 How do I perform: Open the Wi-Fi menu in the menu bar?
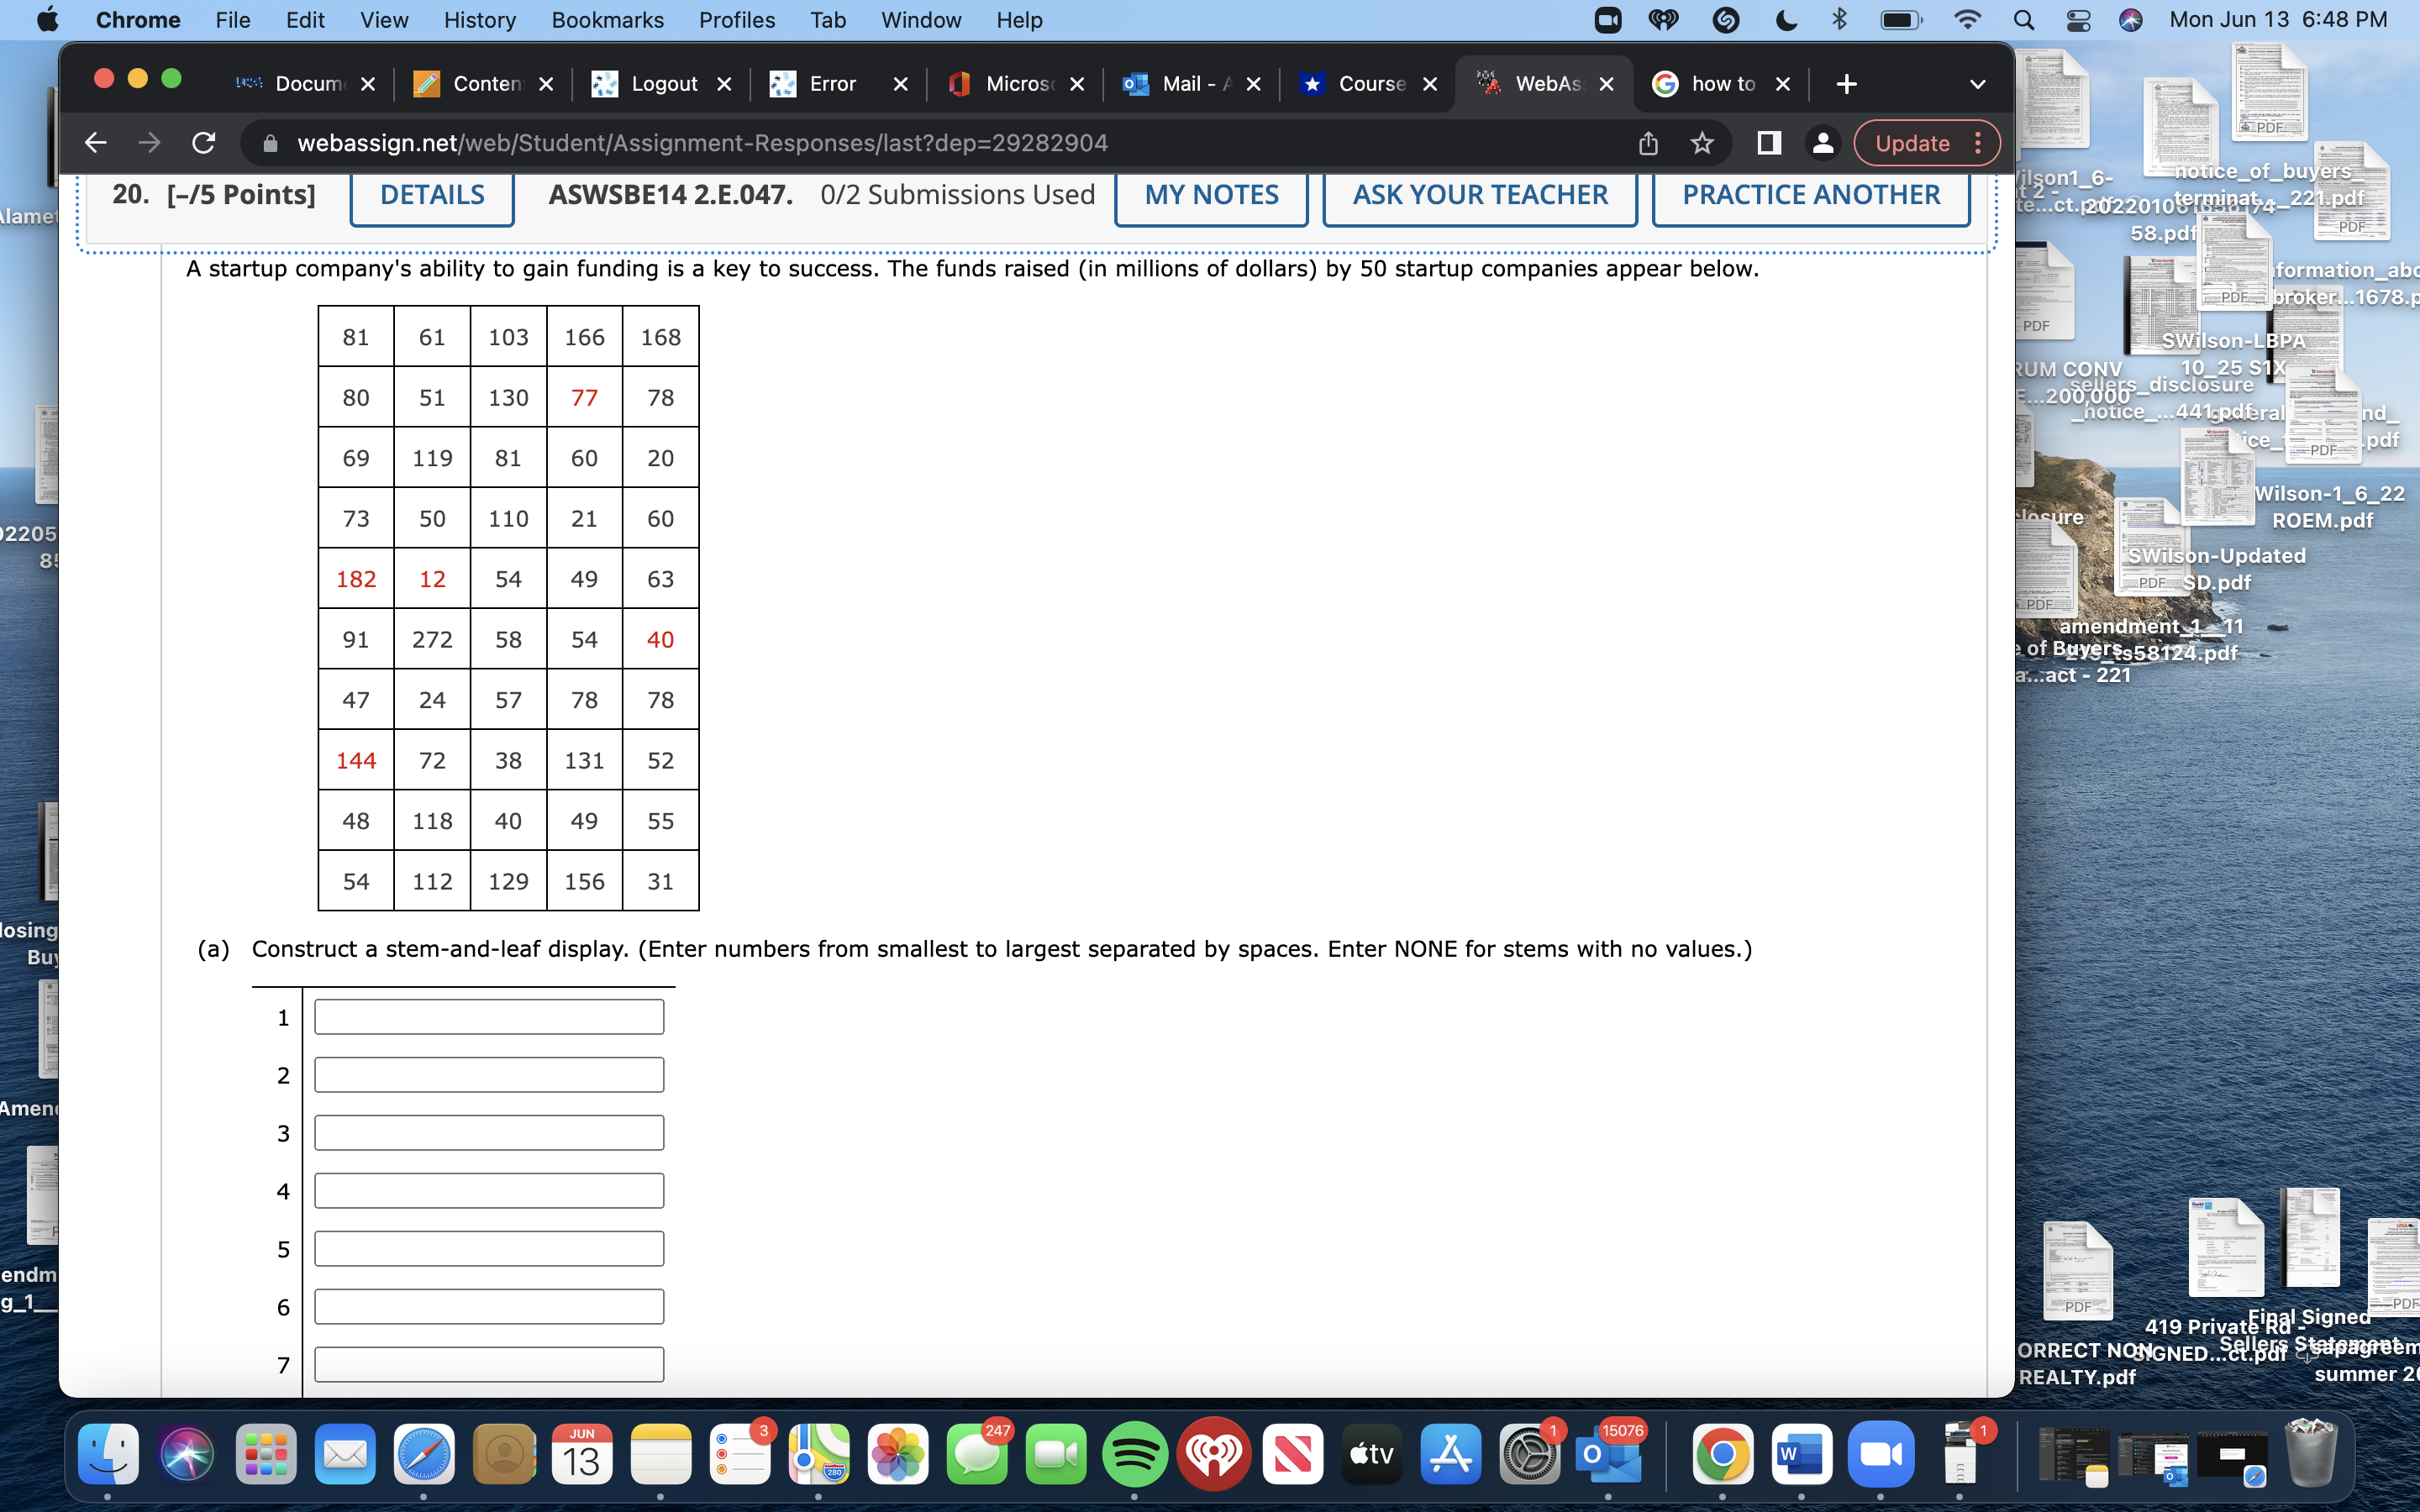tap(1967, 20)
